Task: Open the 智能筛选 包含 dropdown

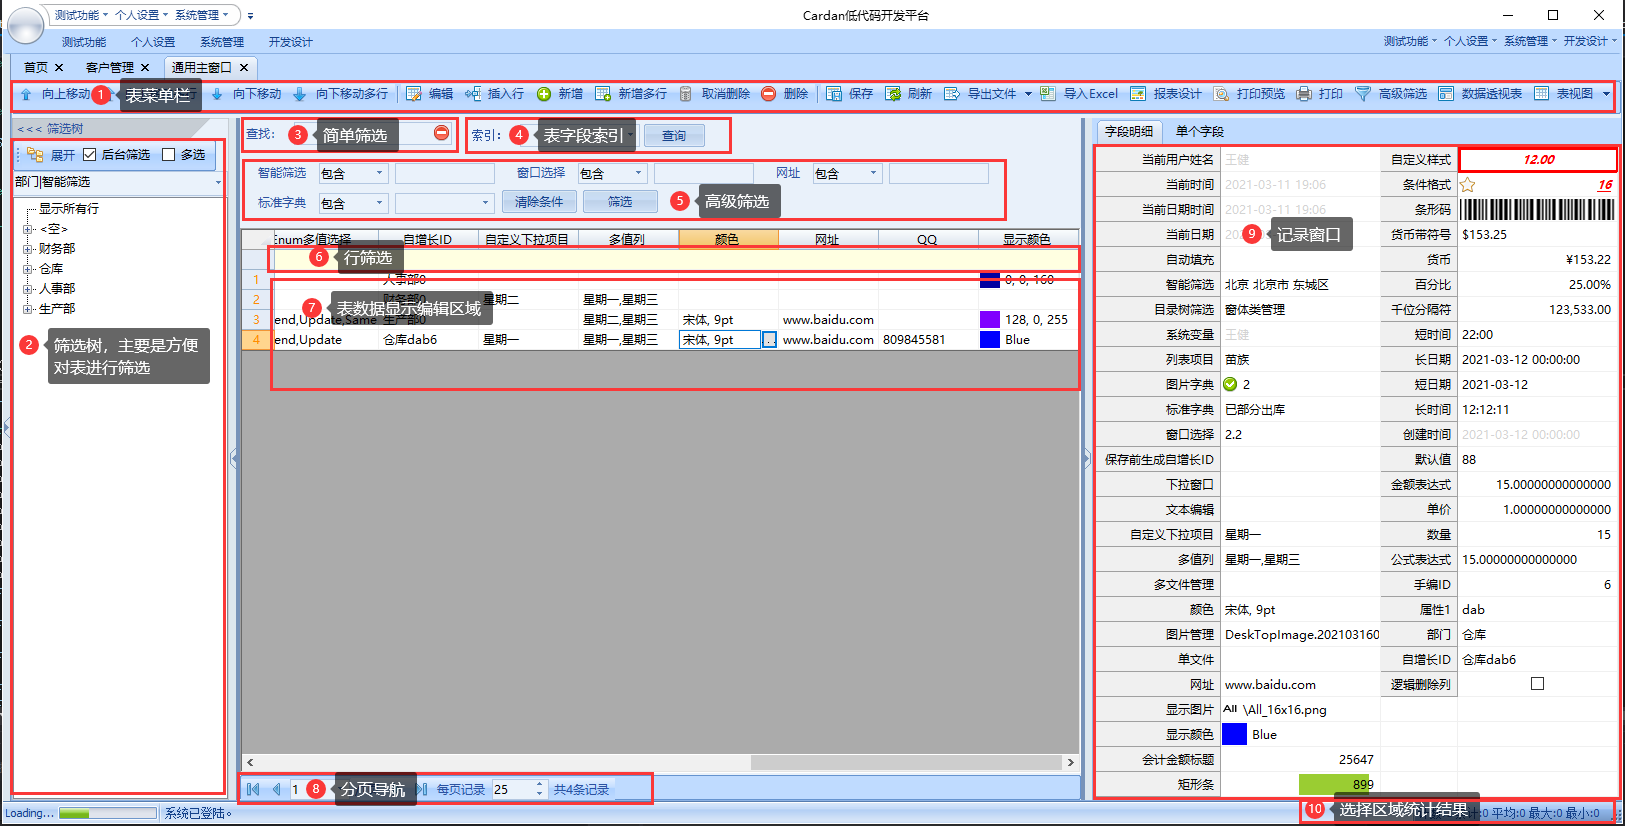Action: pos(379,173)
